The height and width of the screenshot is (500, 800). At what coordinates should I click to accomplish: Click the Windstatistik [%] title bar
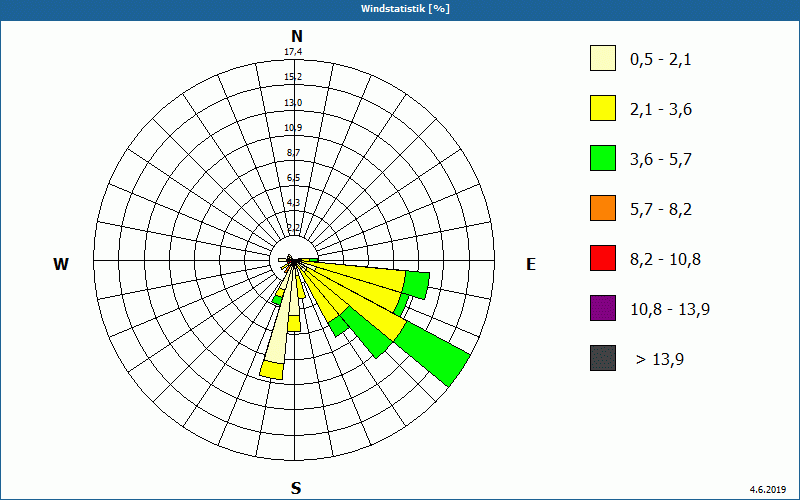click(x=400, y=9)
